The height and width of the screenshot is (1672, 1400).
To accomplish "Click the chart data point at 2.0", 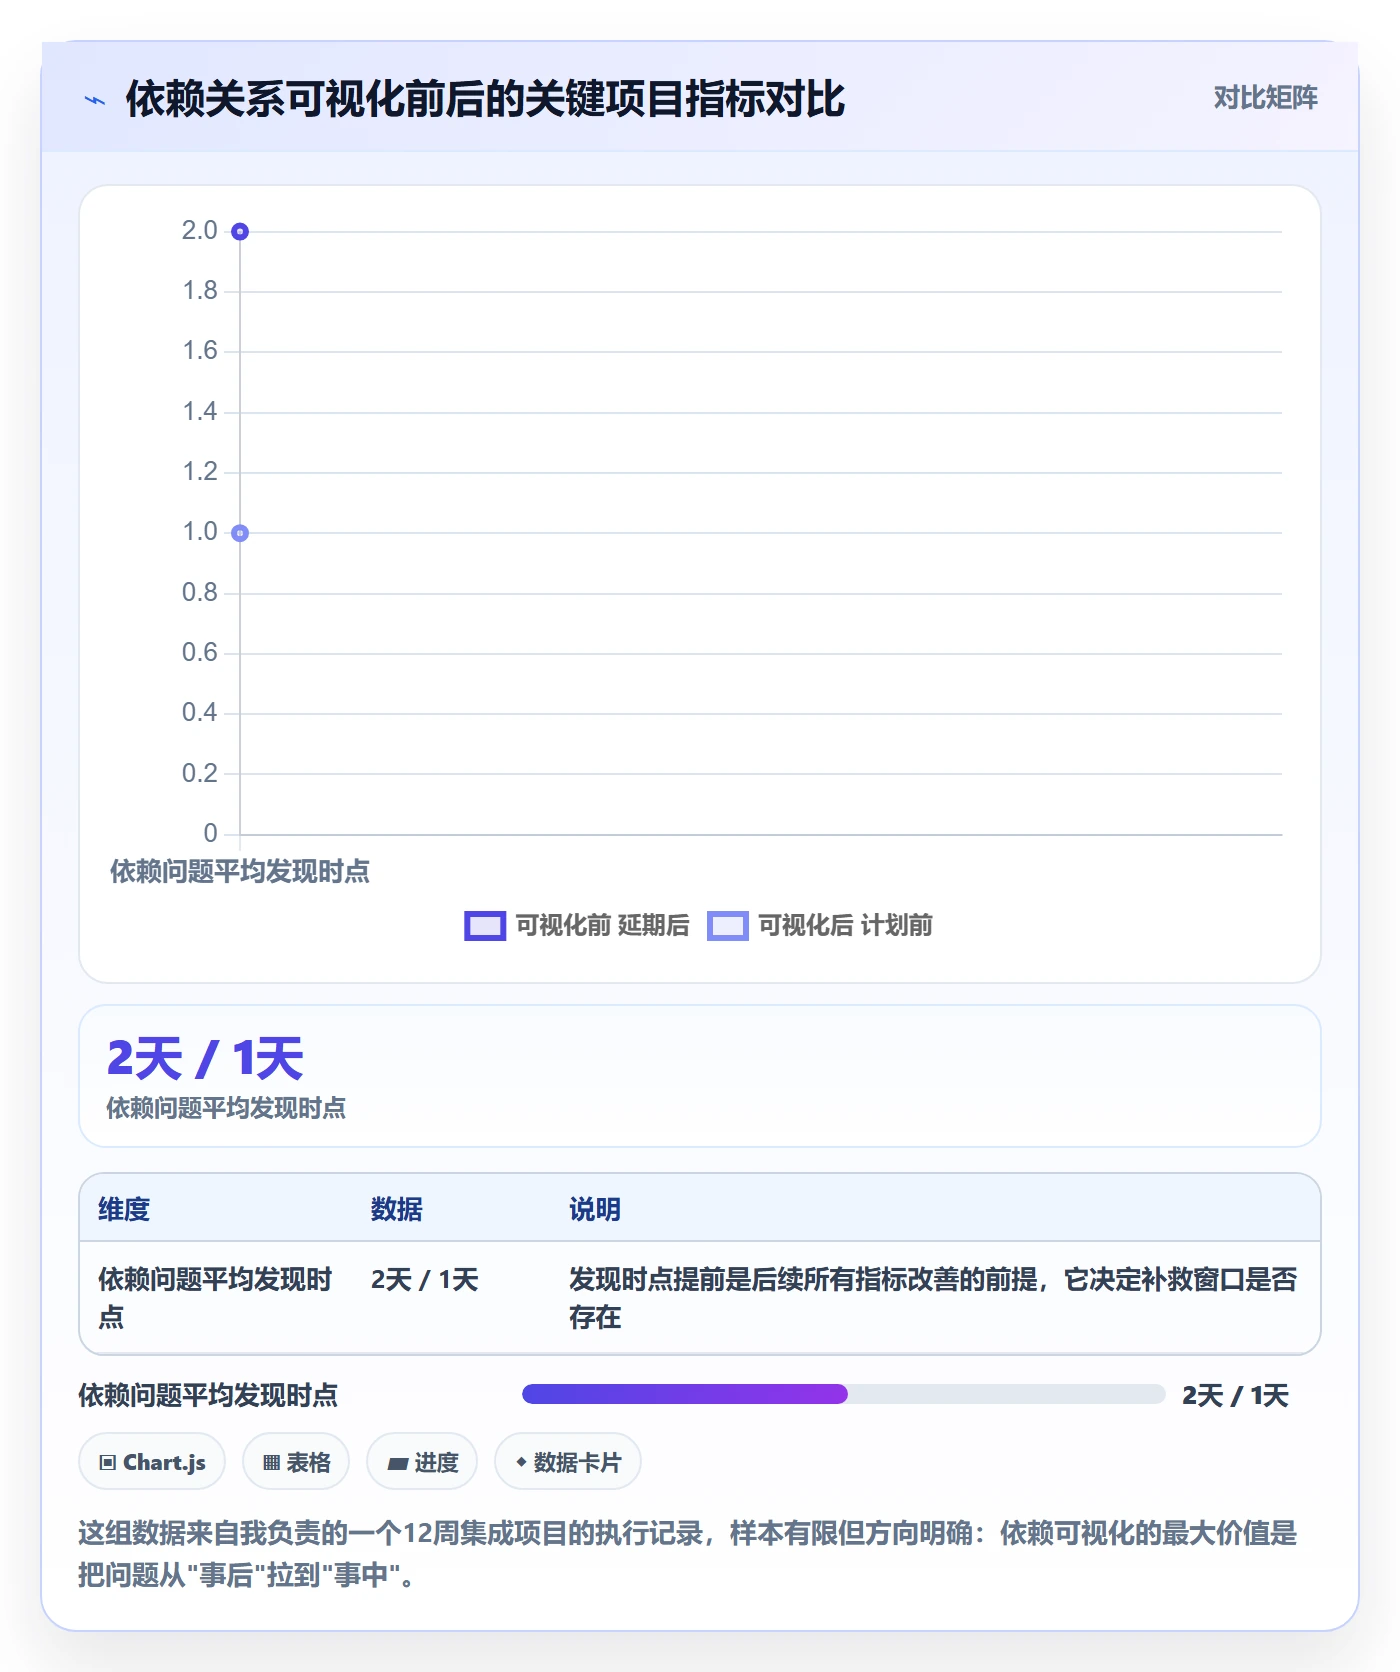I will (x=240, y=232).
